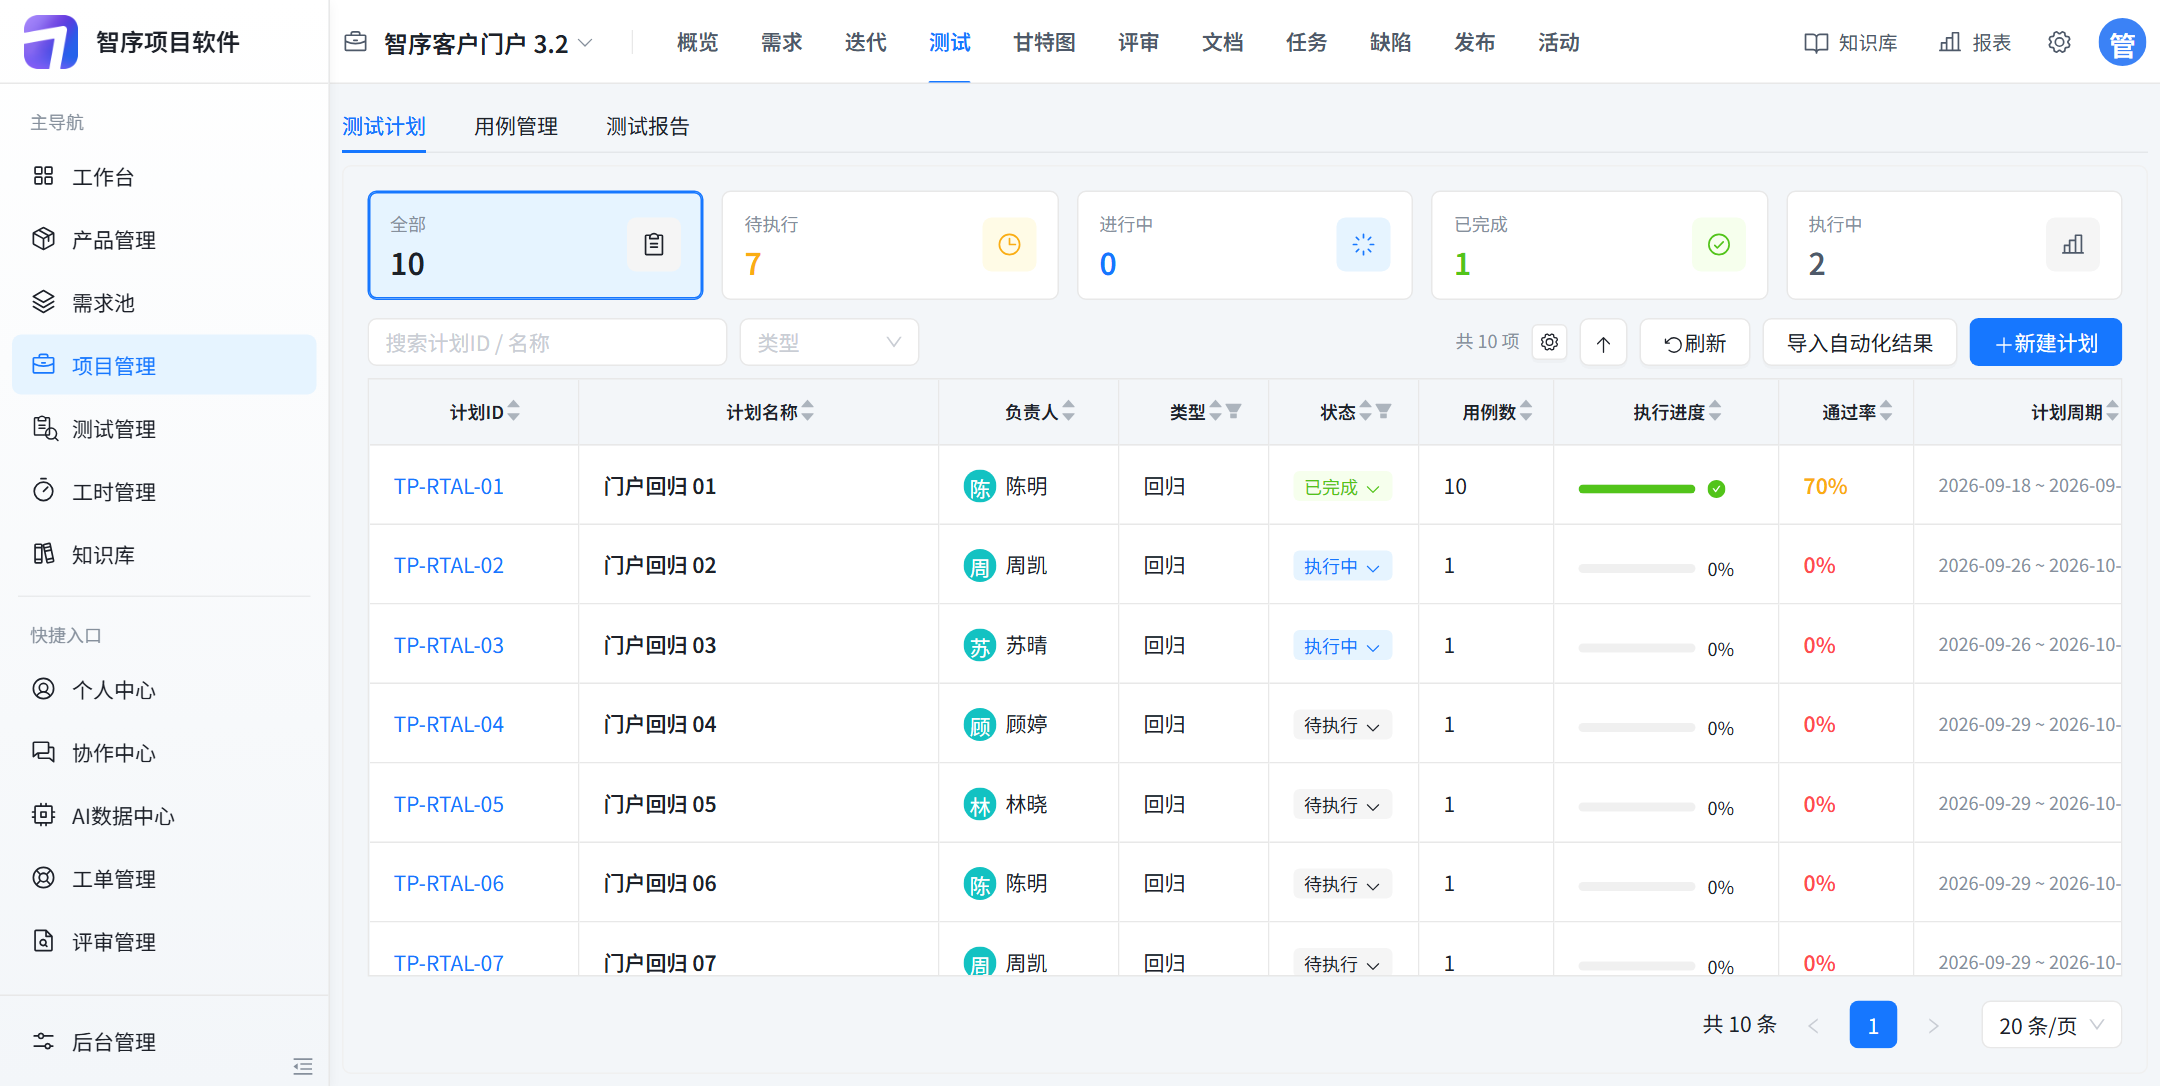2160x1086 pixels.
Task: Switch to the 测试报告 tab
Action: coord(648,126)
